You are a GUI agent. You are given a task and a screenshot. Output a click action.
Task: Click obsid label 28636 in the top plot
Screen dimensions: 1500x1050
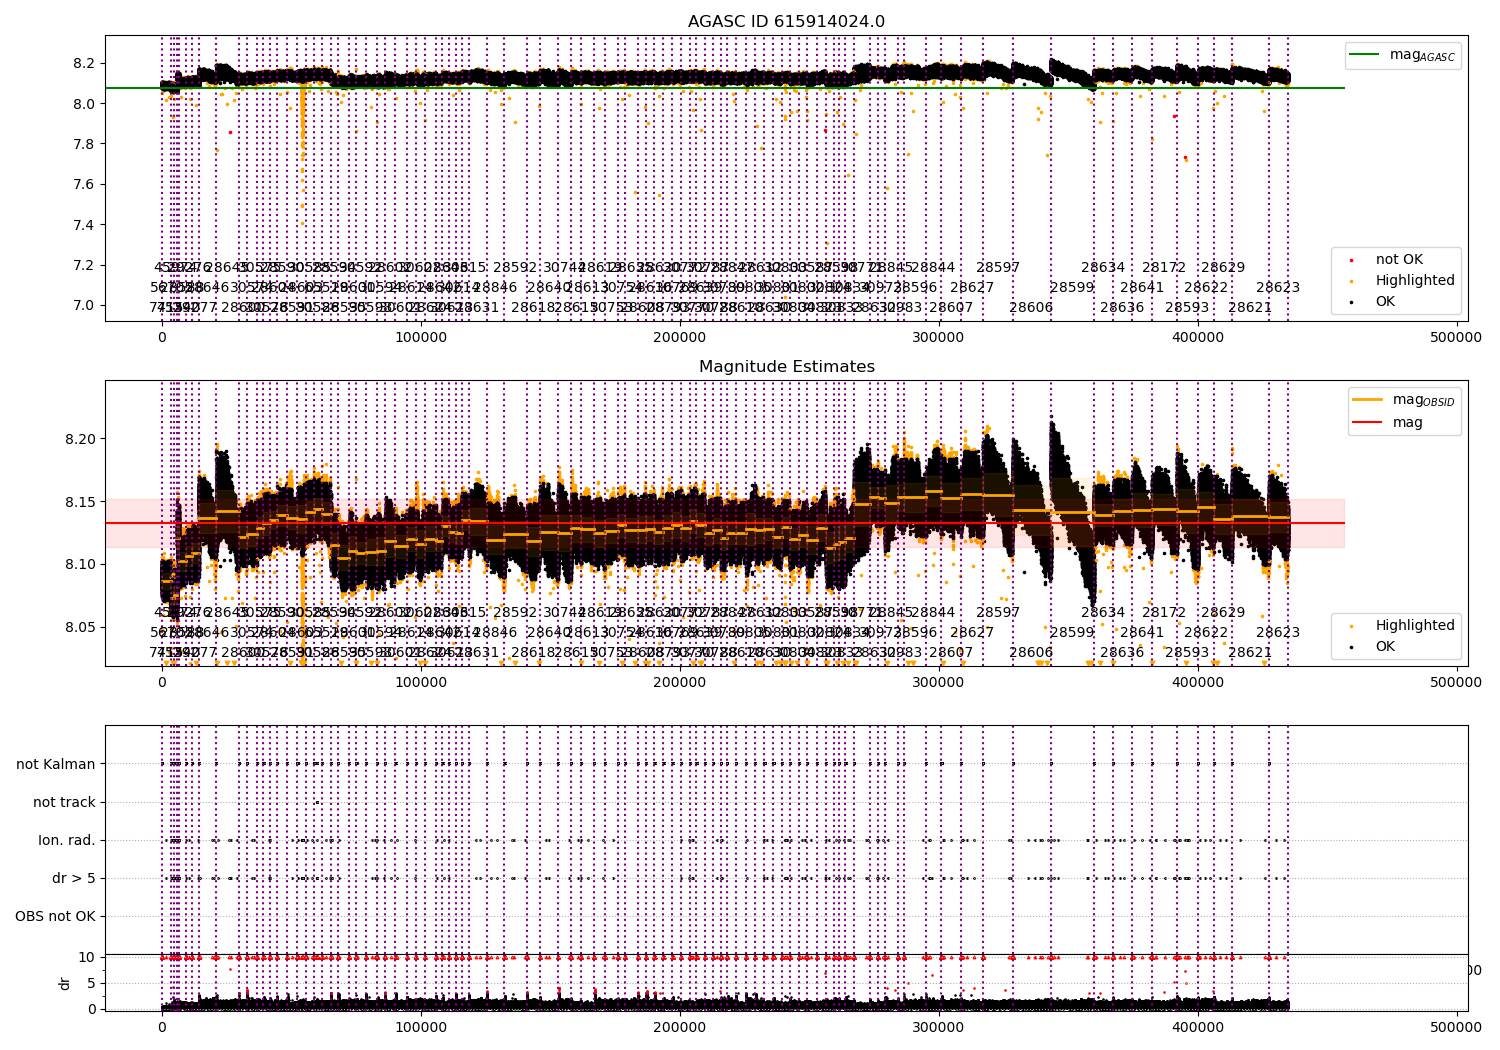[x=1122, y=308]
